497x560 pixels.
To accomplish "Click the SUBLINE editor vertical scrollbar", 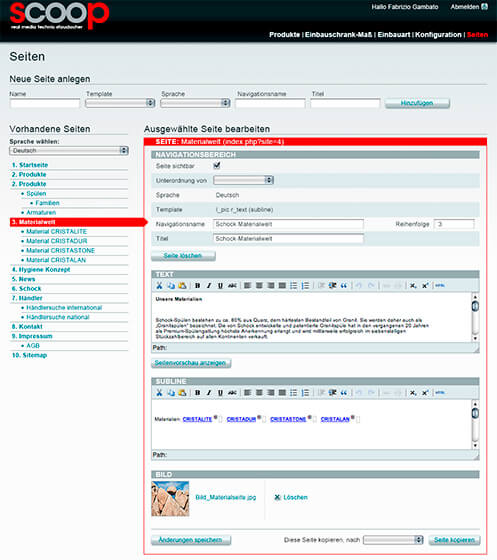I will pyautogui.click(x=475, y=424).
